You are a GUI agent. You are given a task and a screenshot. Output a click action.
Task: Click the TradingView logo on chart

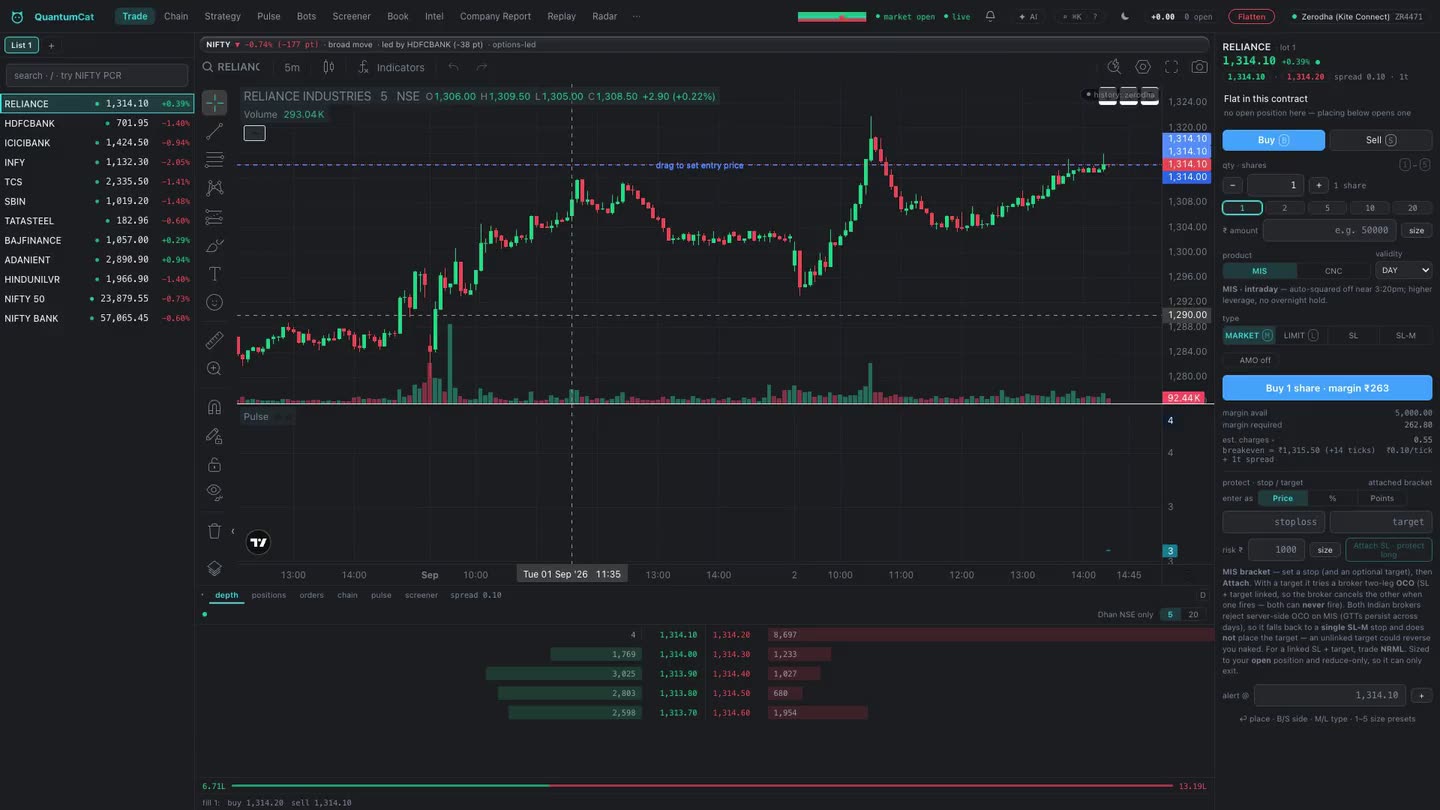tap(258, 542)
